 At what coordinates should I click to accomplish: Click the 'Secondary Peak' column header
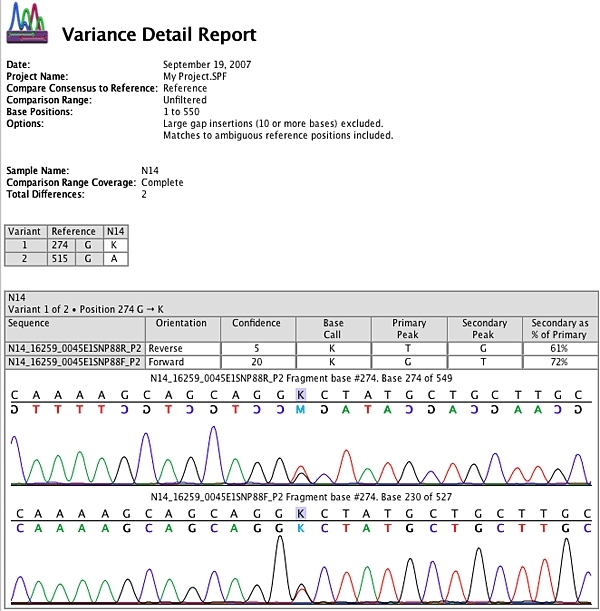pyautogui.click(x=485, y=328)
